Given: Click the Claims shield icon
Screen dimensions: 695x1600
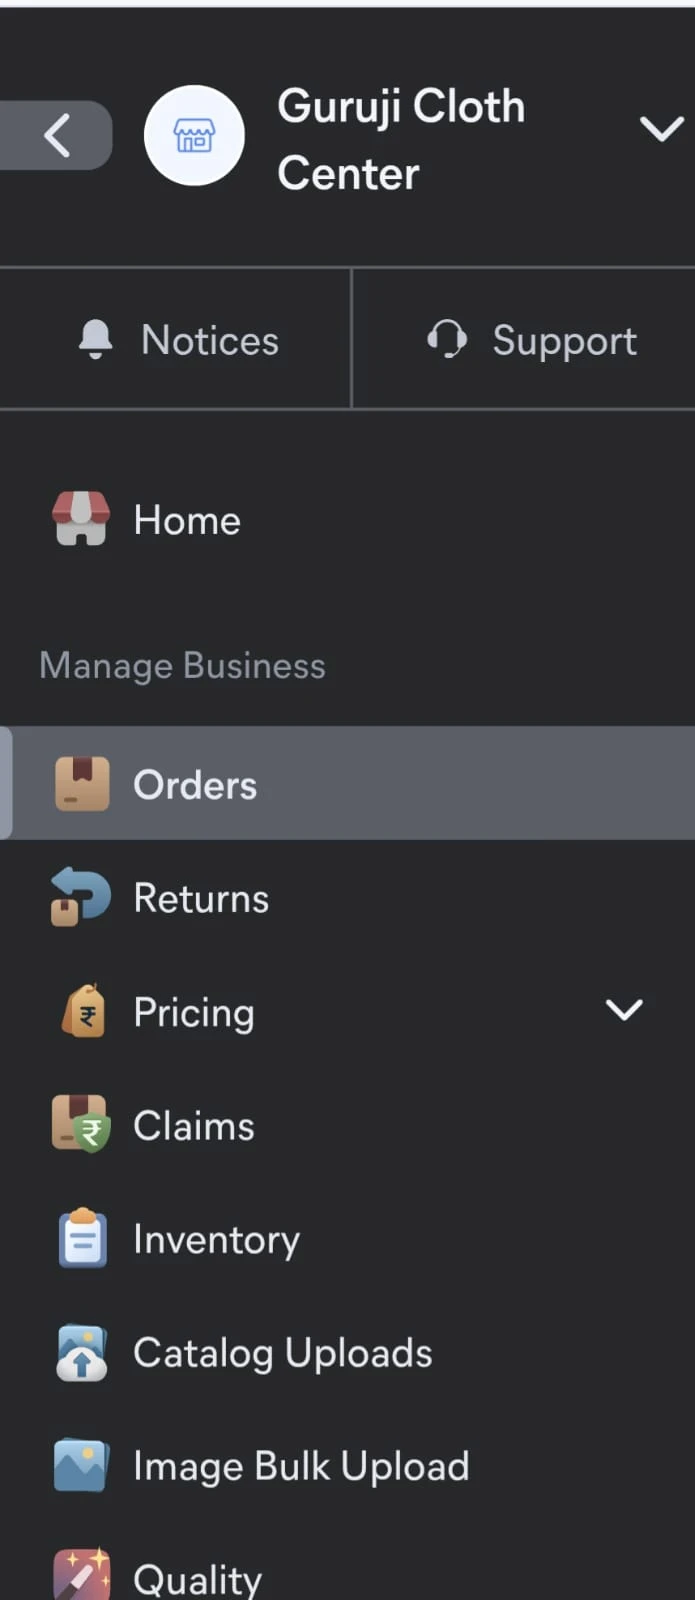Looking at the screenshot, I should pos(81,1125).
